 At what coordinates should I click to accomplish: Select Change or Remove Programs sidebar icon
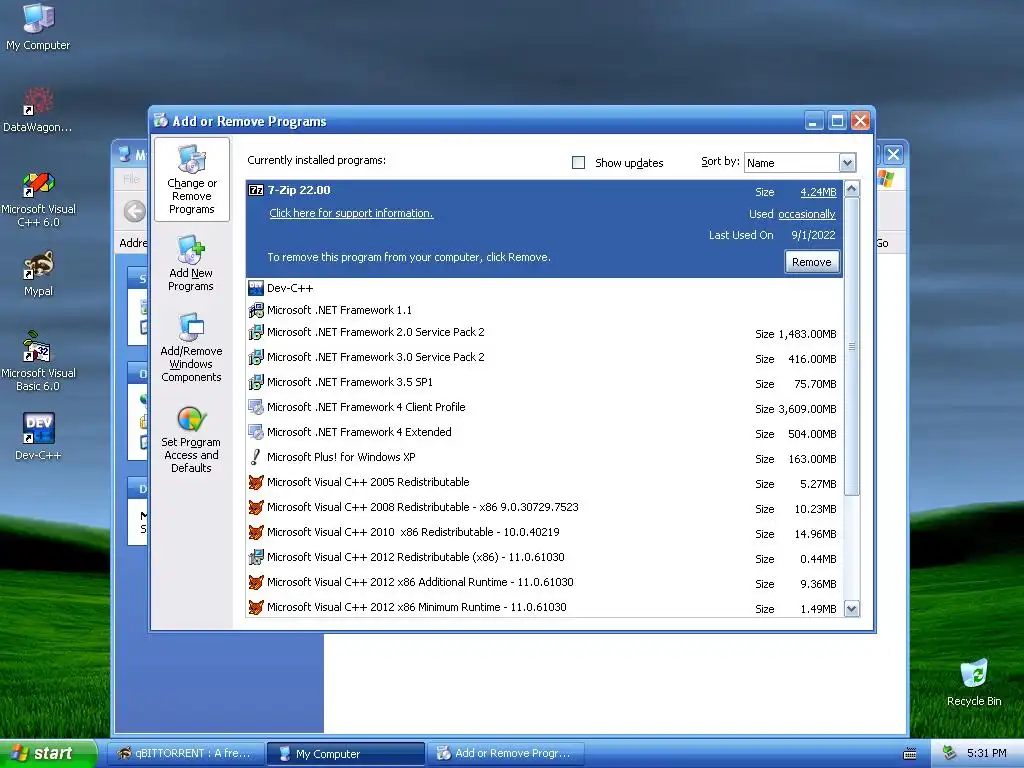coord(191,180)
